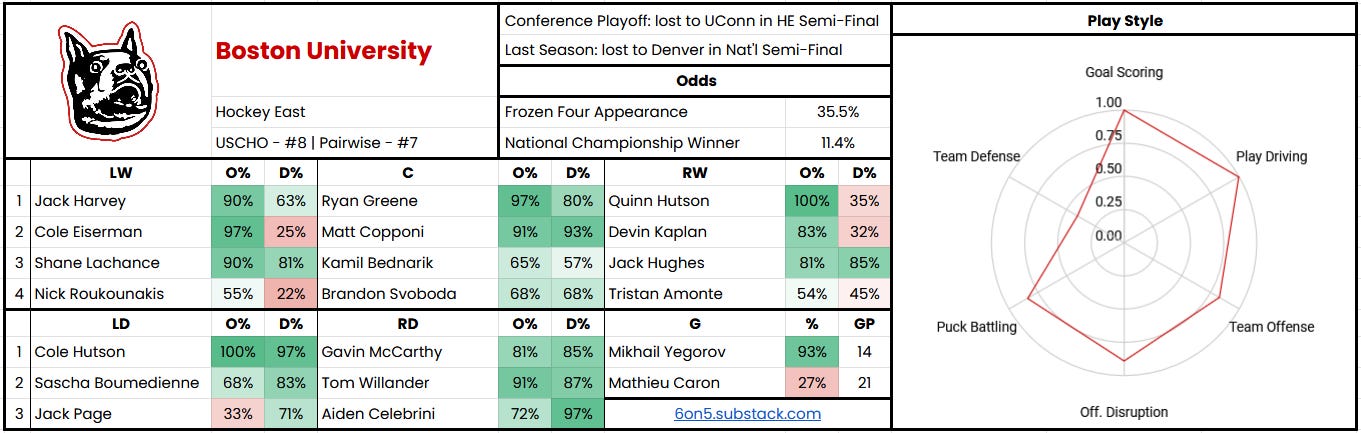1361x433 pixels.
Task: Select the Hockey East conference cell
Action: 354,112
